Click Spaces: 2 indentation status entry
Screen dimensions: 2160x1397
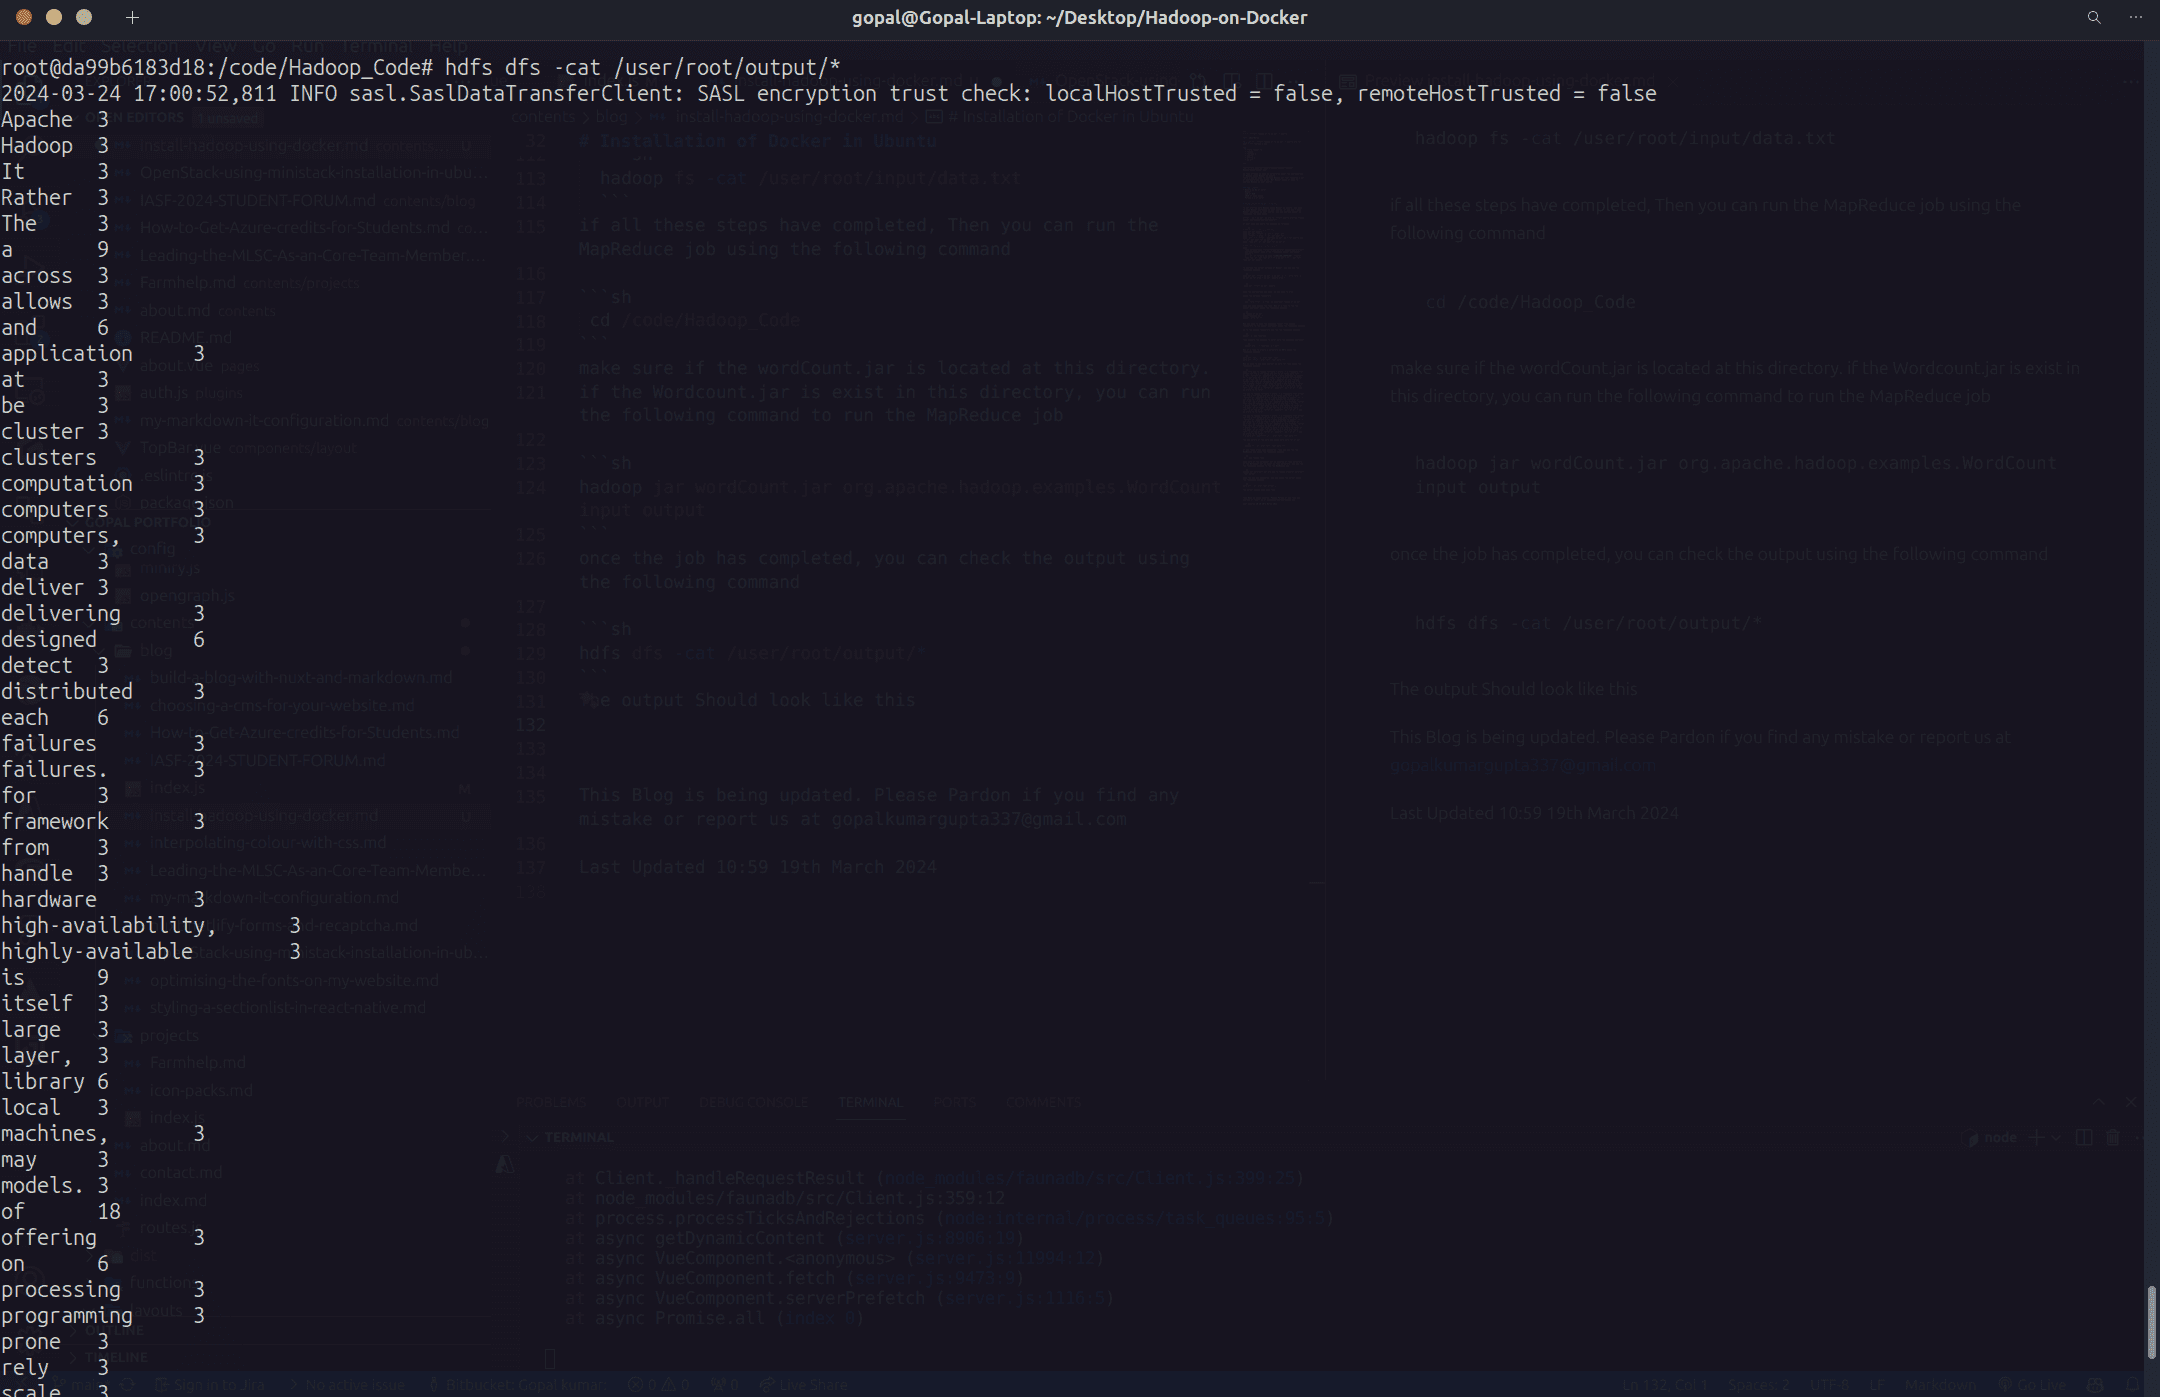[x=1759, y=1386]
